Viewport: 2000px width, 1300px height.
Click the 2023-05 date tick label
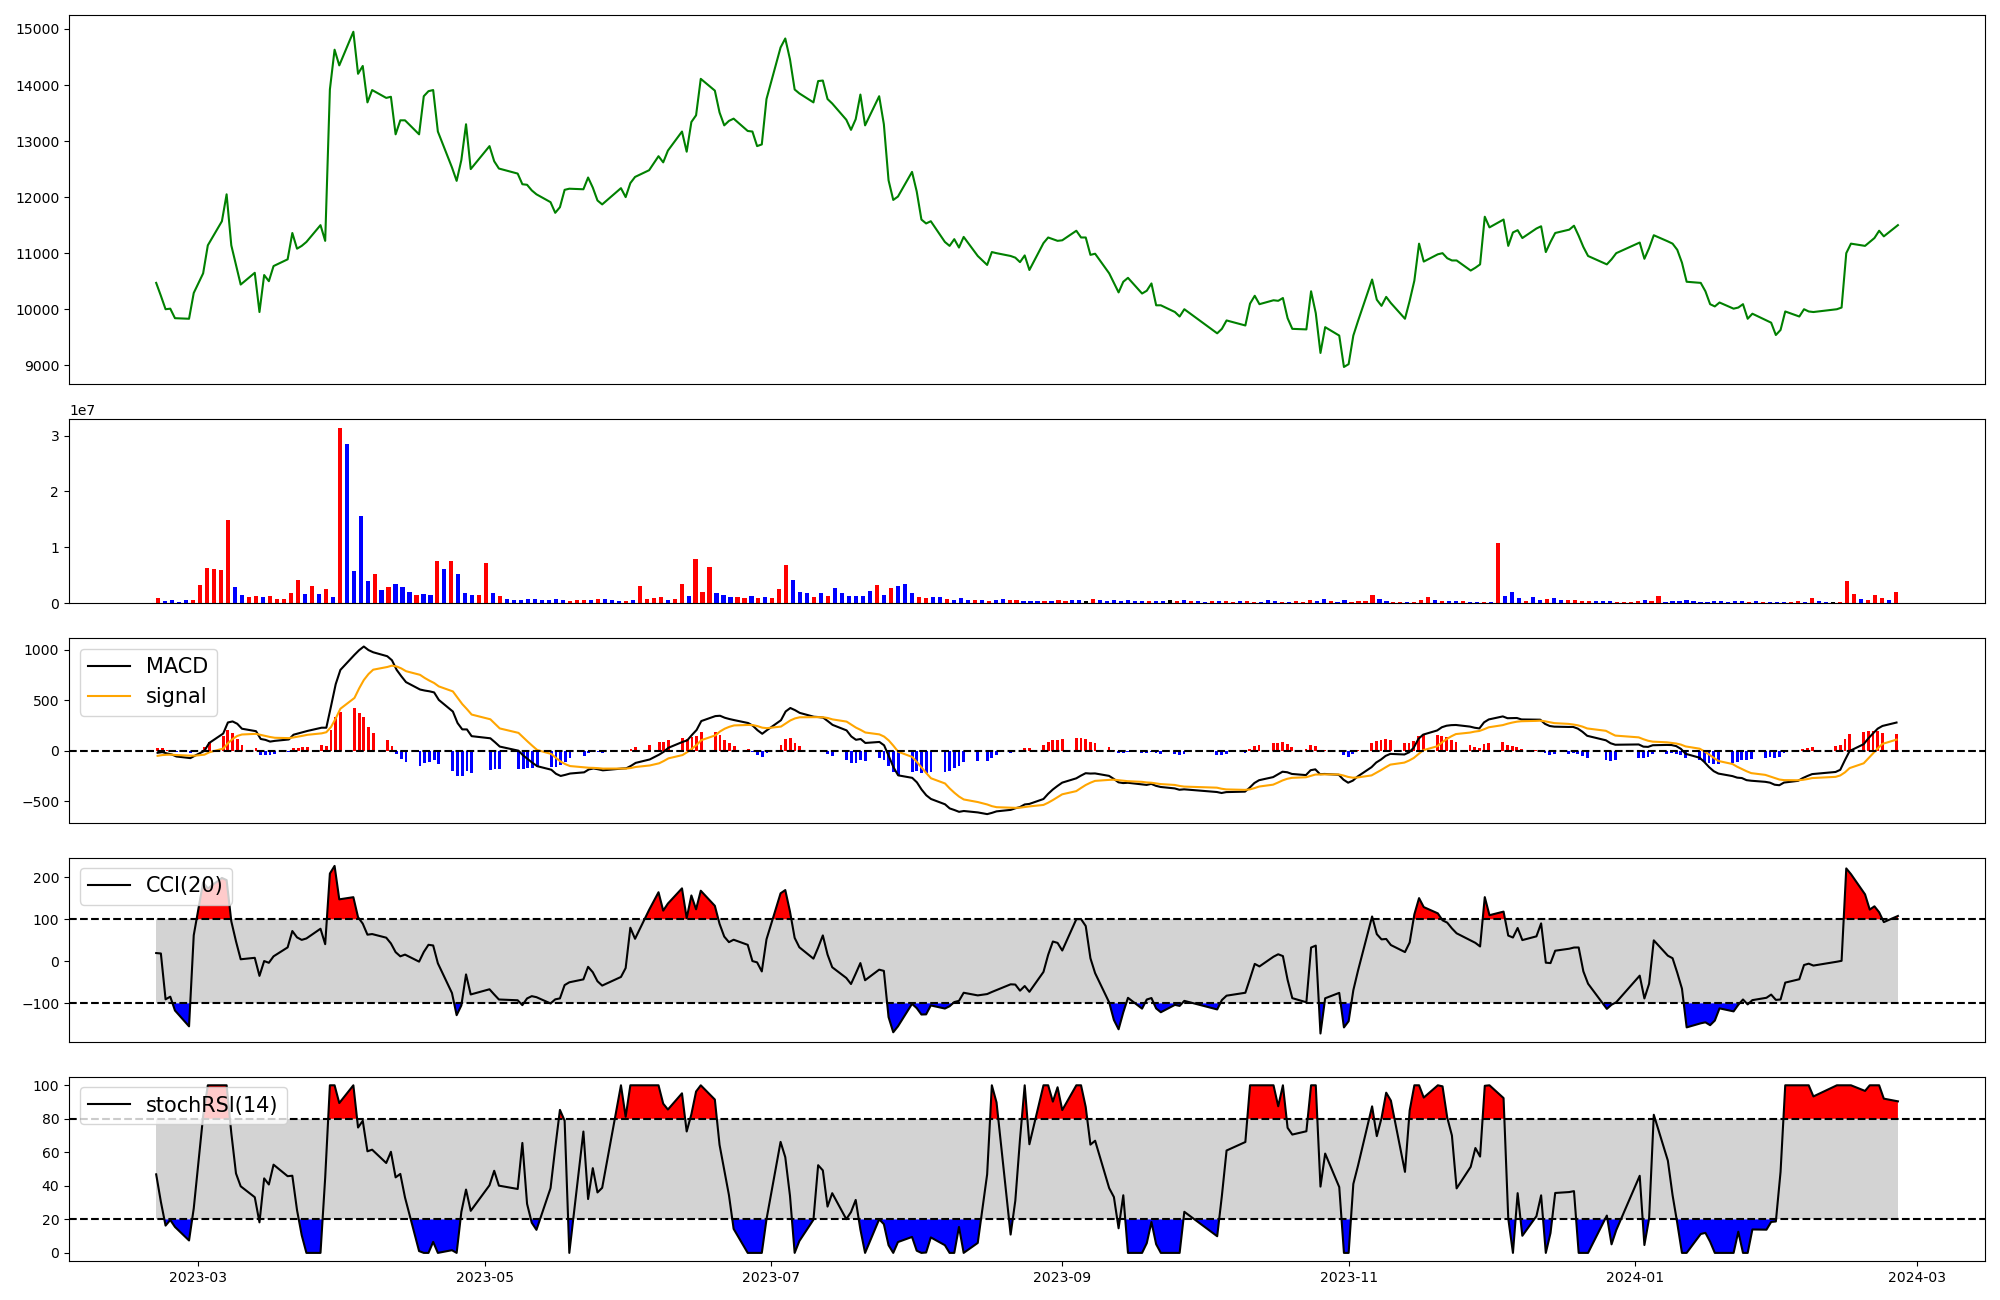pyautogui.click(x=485, y=1277)
